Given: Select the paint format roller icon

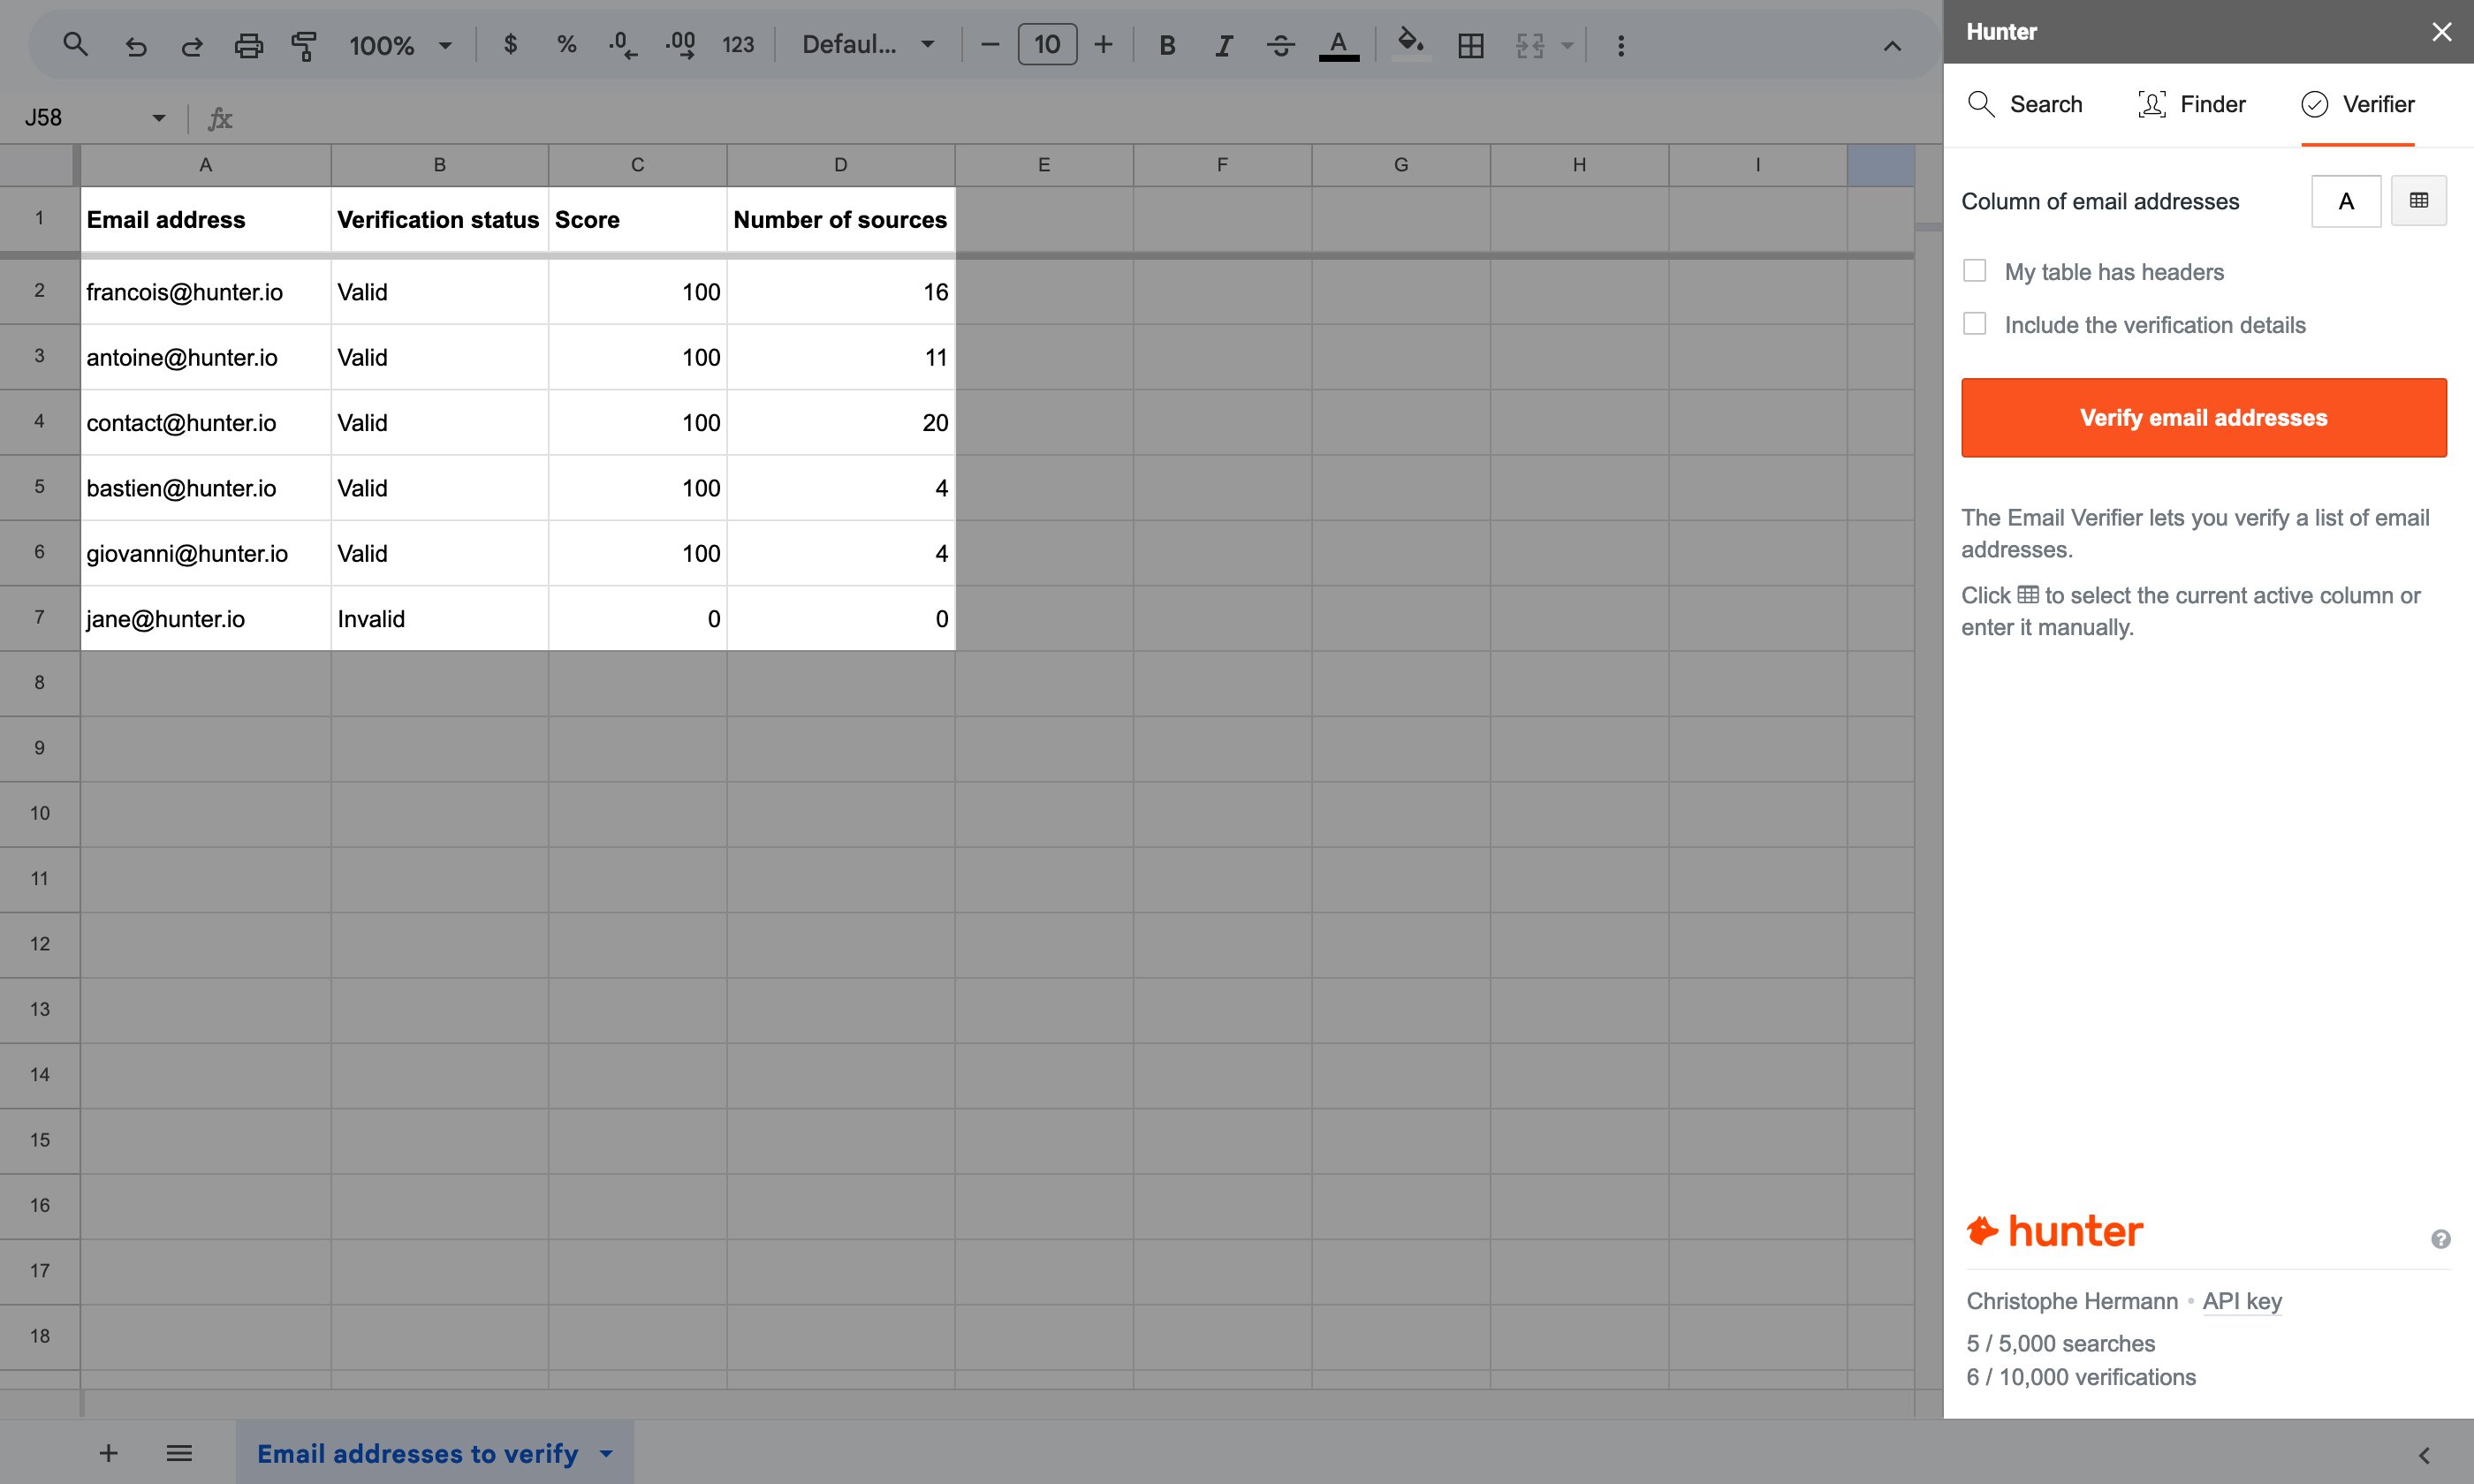Looking at the screenshot, I should pyautogui.click(x=304, y=45).
